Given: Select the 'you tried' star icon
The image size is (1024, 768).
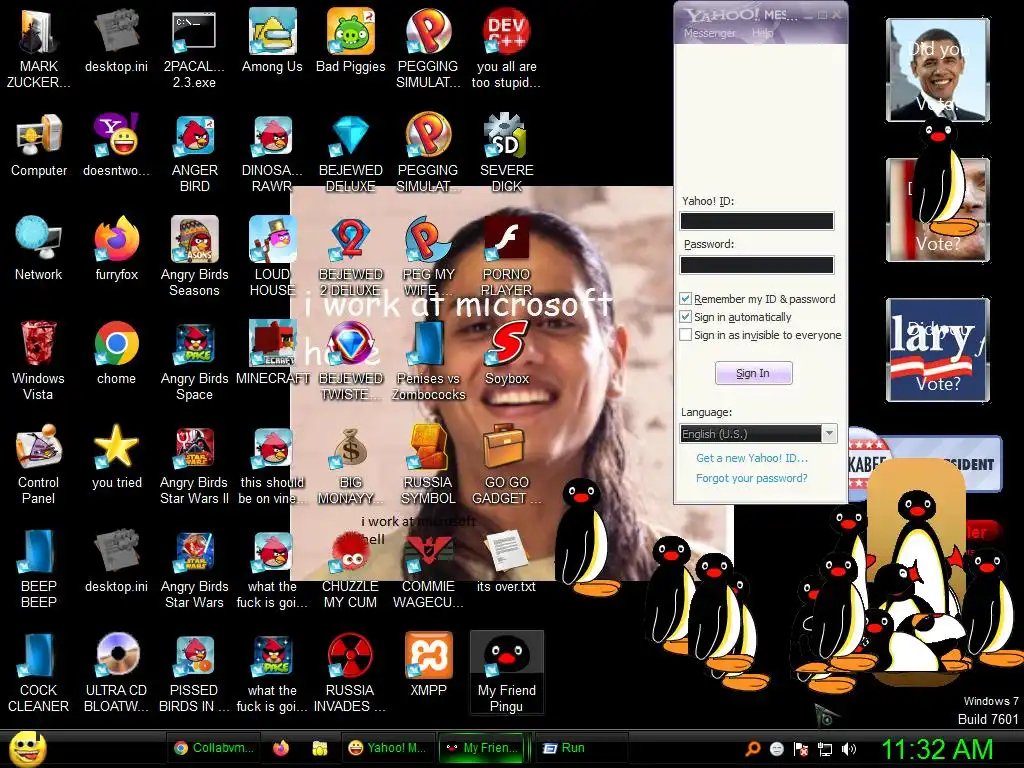Looking at the screenshot, I should coord(116,456).
